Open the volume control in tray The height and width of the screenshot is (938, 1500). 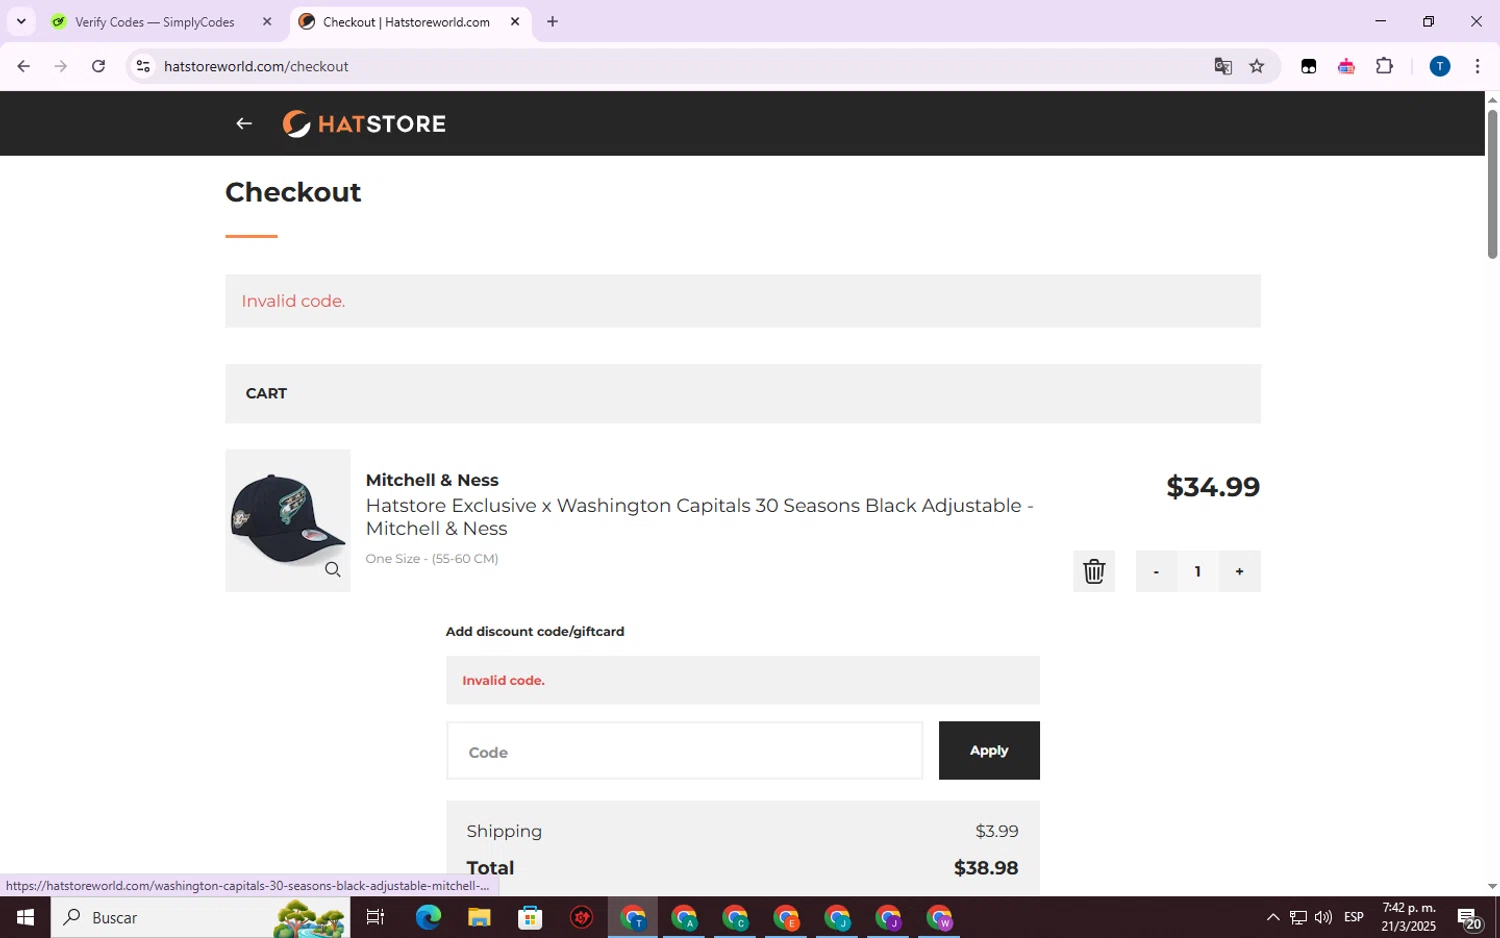pyautogui.click(x=1323, y=917)
